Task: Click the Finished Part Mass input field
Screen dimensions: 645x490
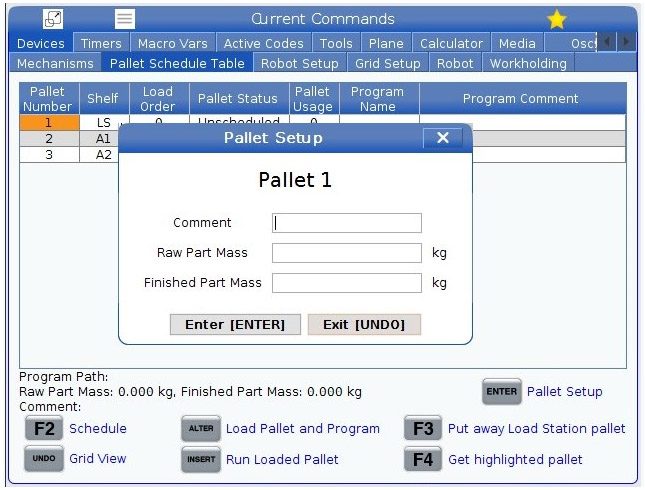Action: [x=346, y=283]
